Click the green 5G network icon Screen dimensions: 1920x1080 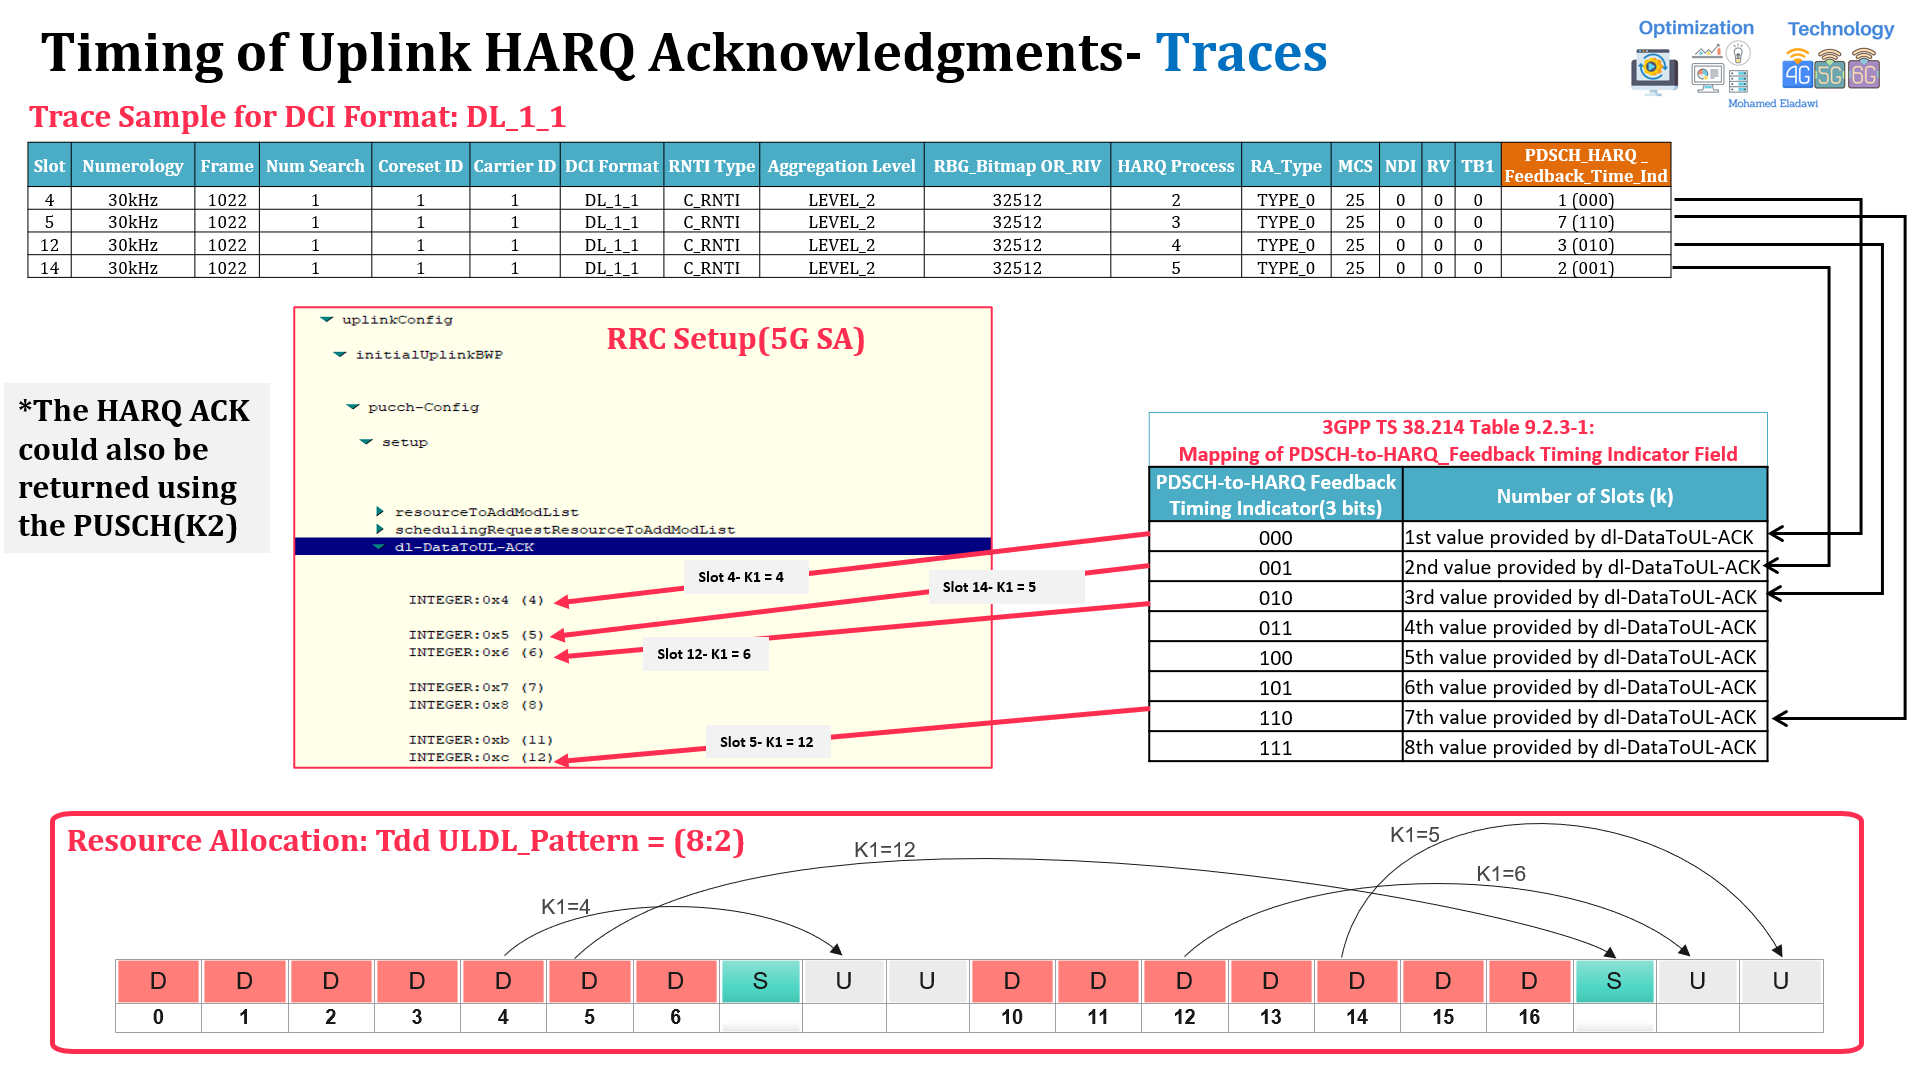(x=1829, y=75)
